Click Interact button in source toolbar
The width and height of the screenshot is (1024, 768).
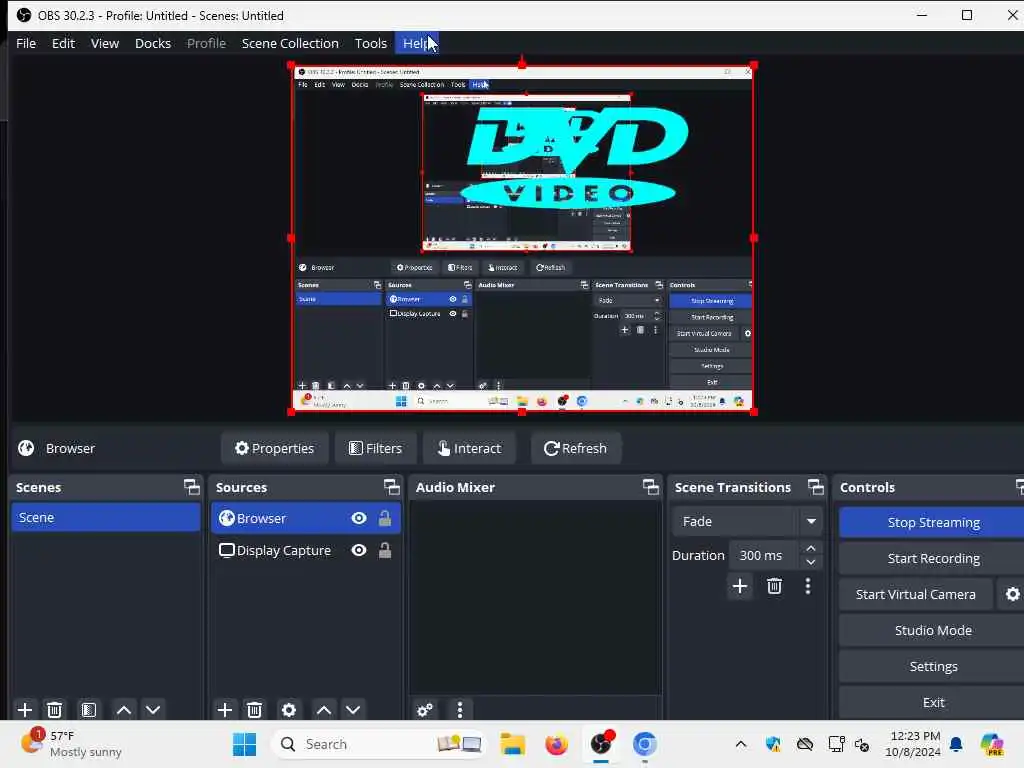pos(470,448)
